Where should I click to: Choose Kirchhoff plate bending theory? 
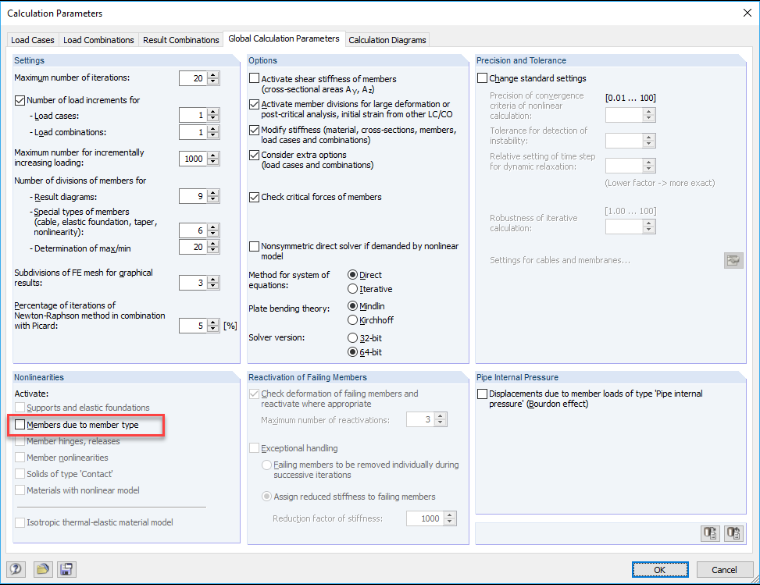pos(353,320)
